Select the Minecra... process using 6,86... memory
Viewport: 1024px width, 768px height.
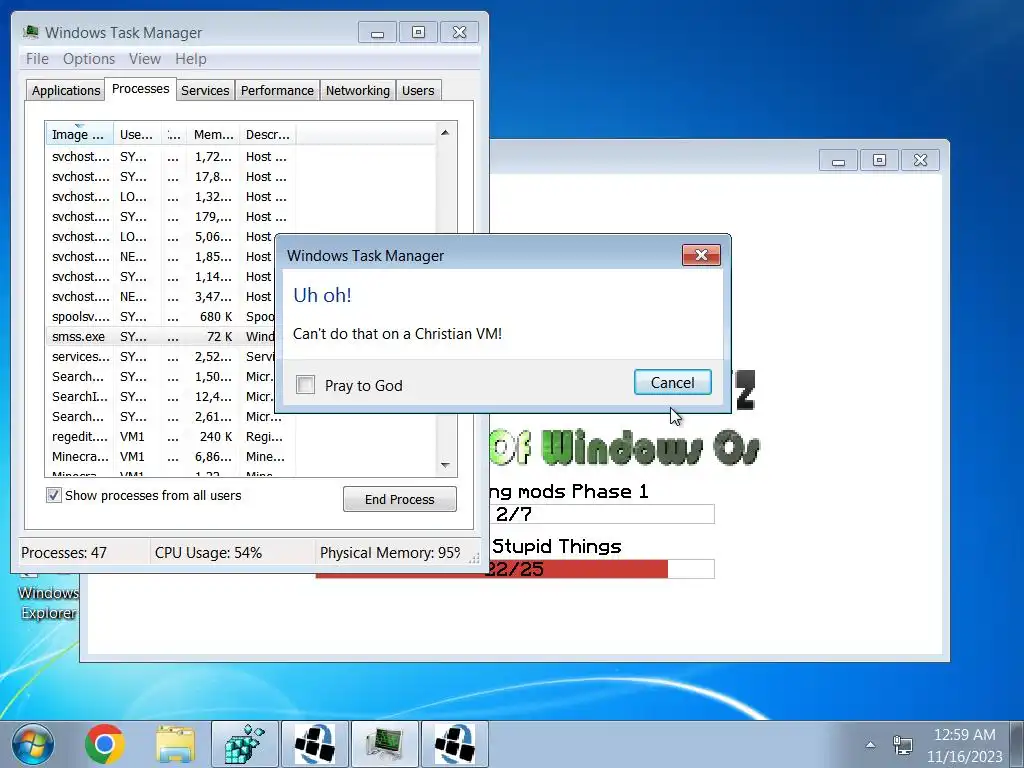pyautogui.click(x=170, y=456)
